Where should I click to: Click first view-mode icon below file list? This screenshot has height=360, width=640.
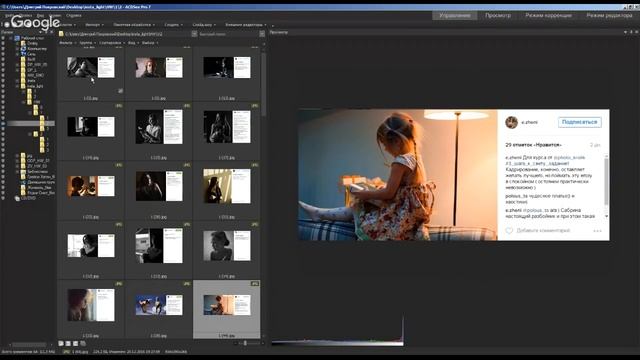61,344
